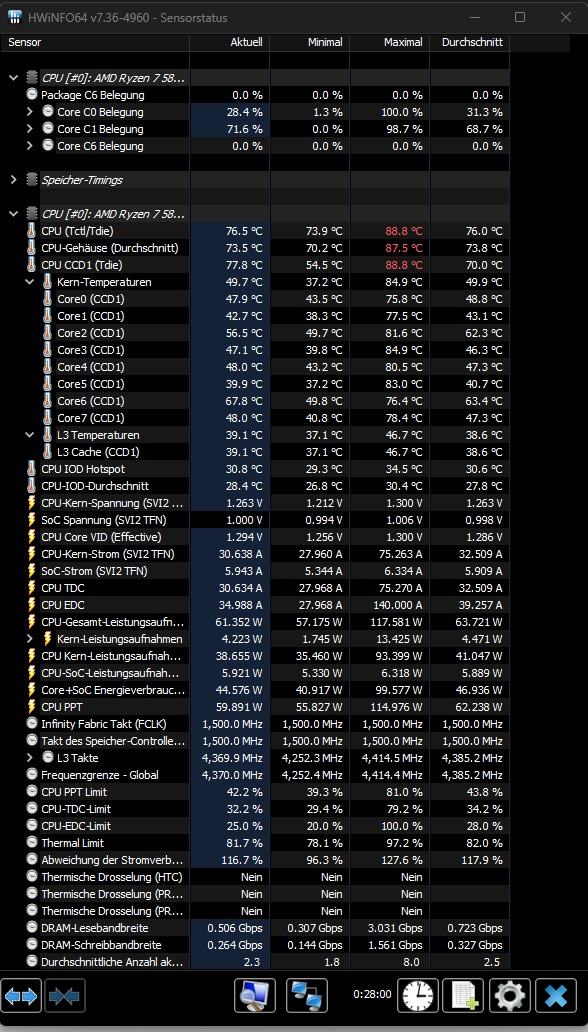The image size is (588, 1032).
Task: Click circle icon of Thermal Limit row
Action: 32,842
